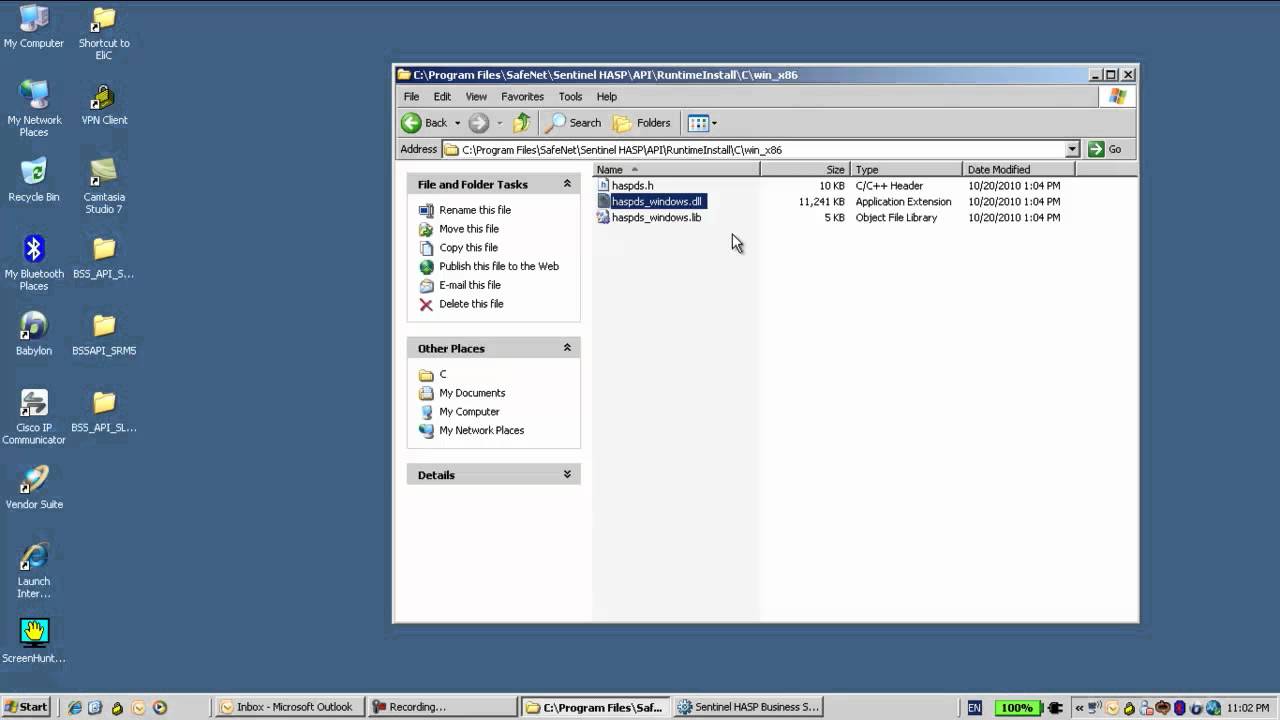Select ScreenHunter desktop icon
The image size is (1280, 720).
34,643
